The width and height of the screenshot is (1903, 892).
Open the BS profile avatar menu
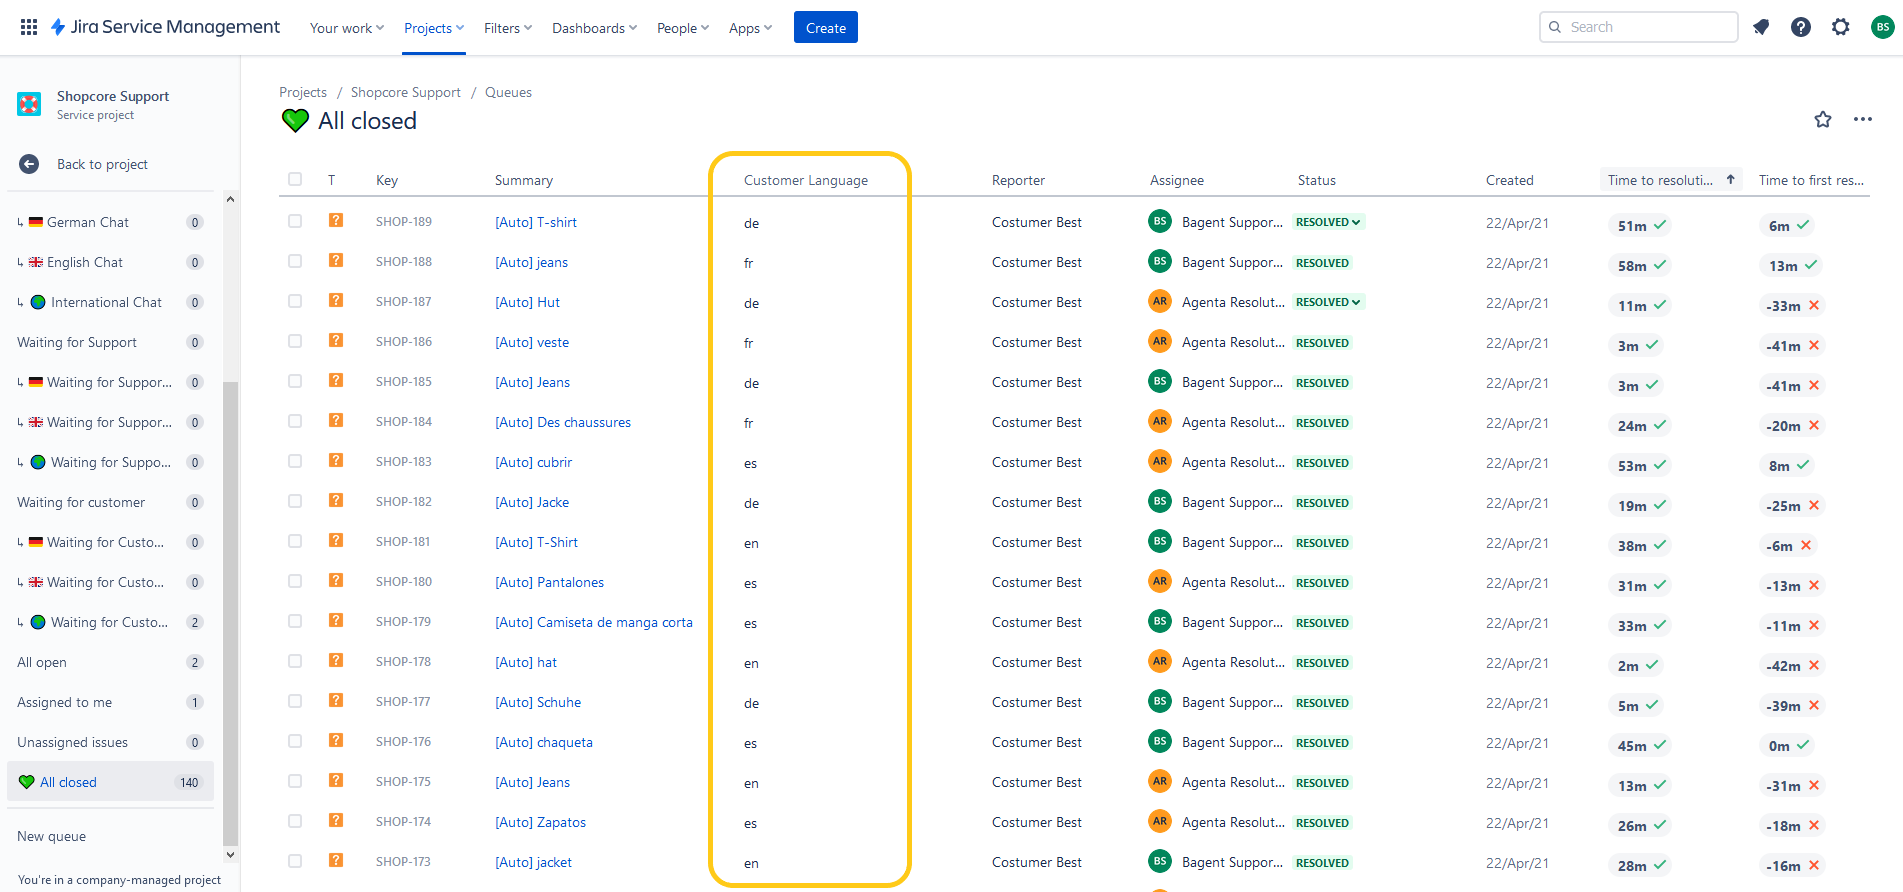tap(1882, 27)
